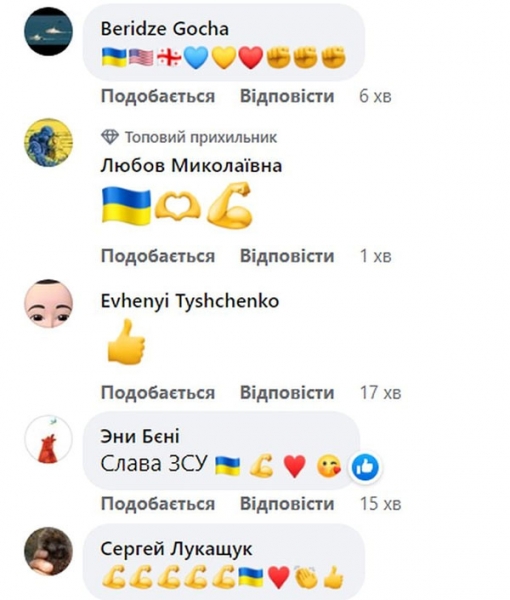
Task: Reply to Любов Миколаївна's comment
Action: [287, 256]
